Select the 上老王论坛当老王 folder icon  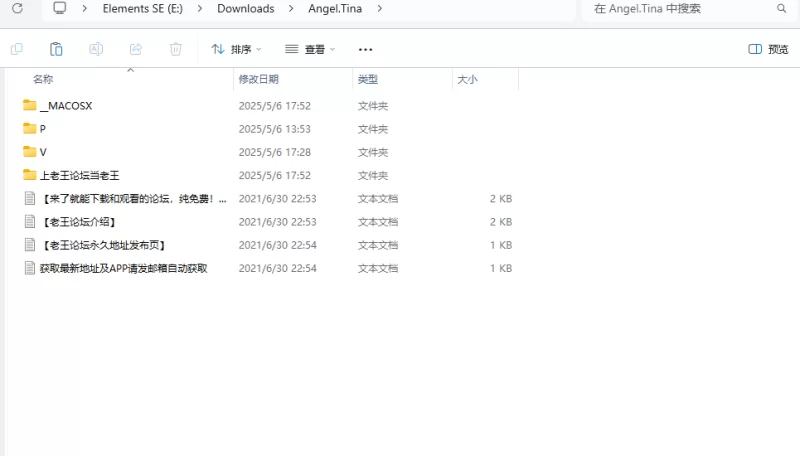30,174
